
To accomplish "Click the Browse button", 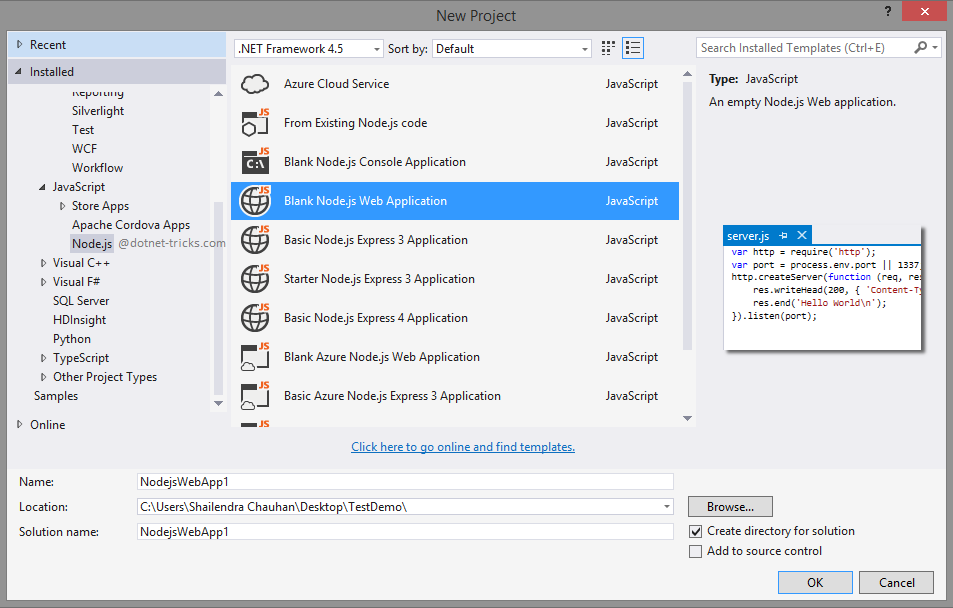I will tap(729, 506).
